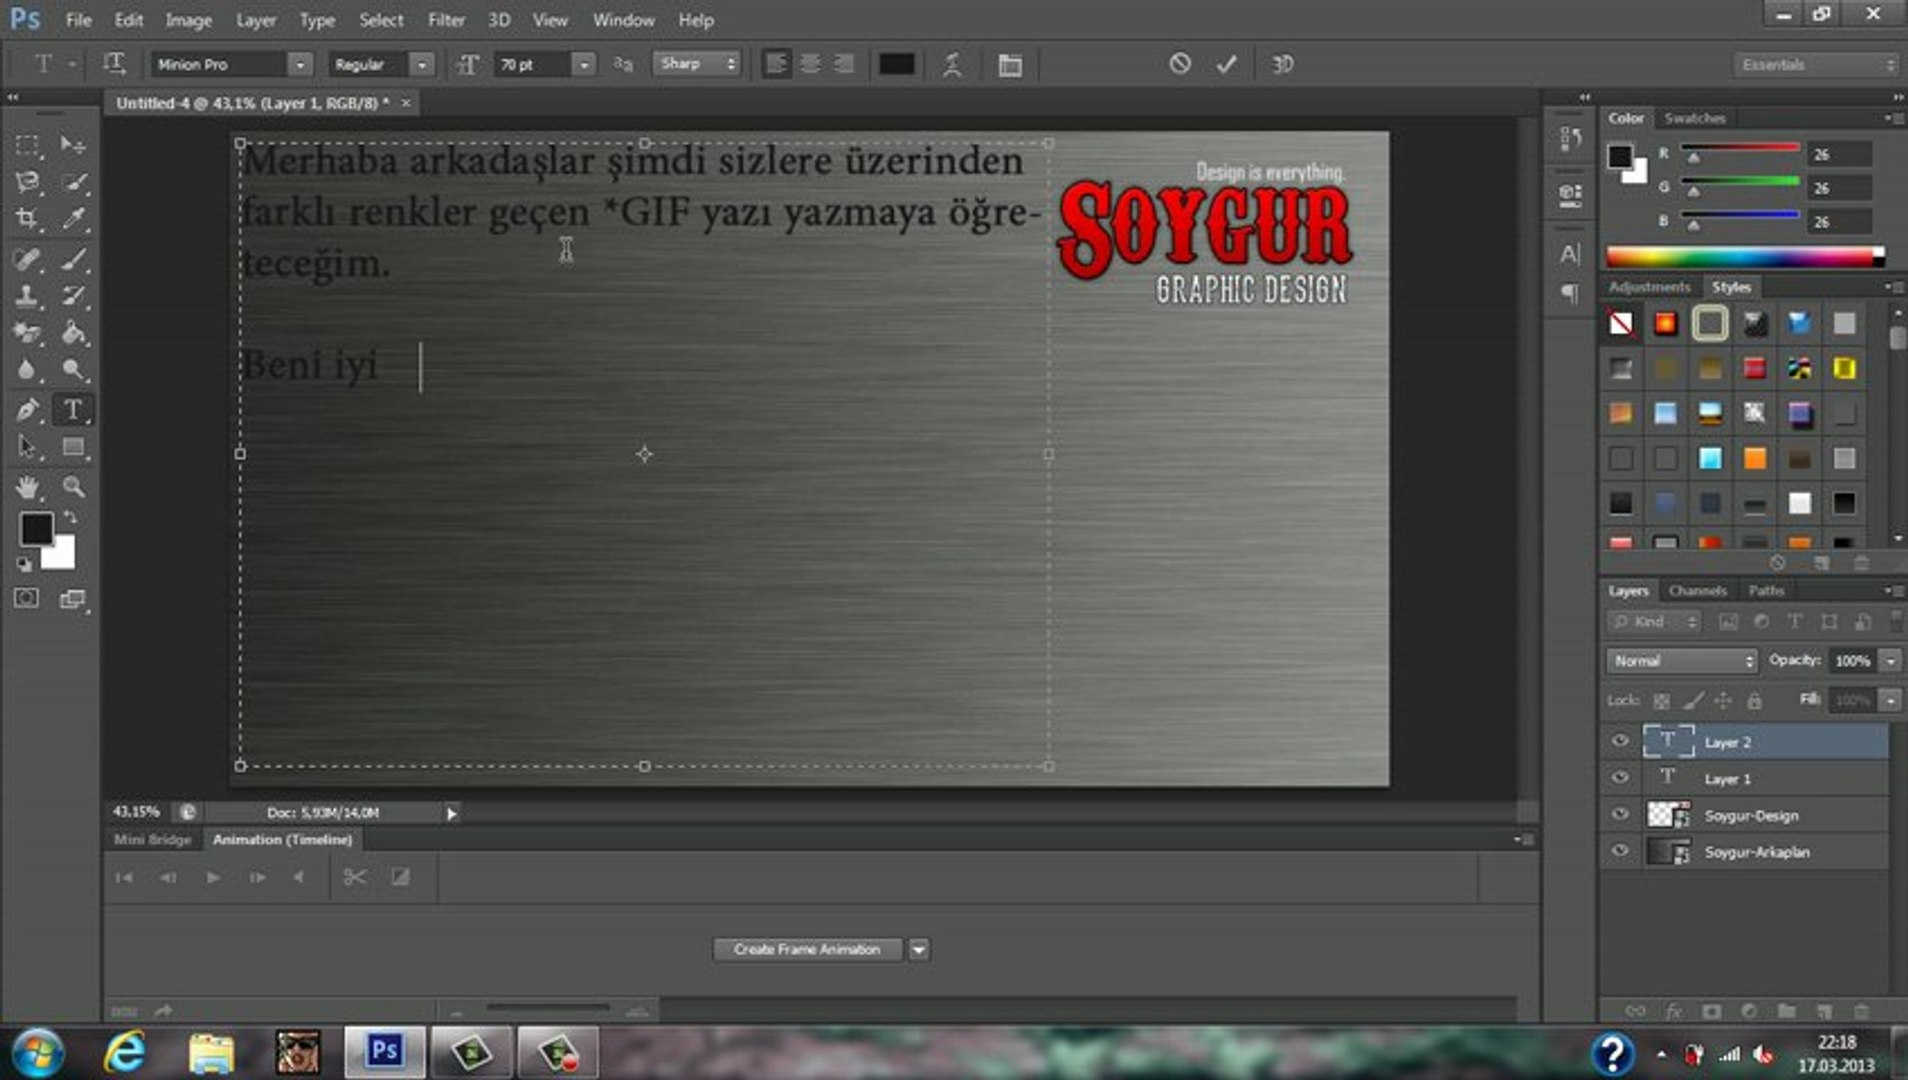Select the Move tool
1908x1080 pixels.
point(73,145)
